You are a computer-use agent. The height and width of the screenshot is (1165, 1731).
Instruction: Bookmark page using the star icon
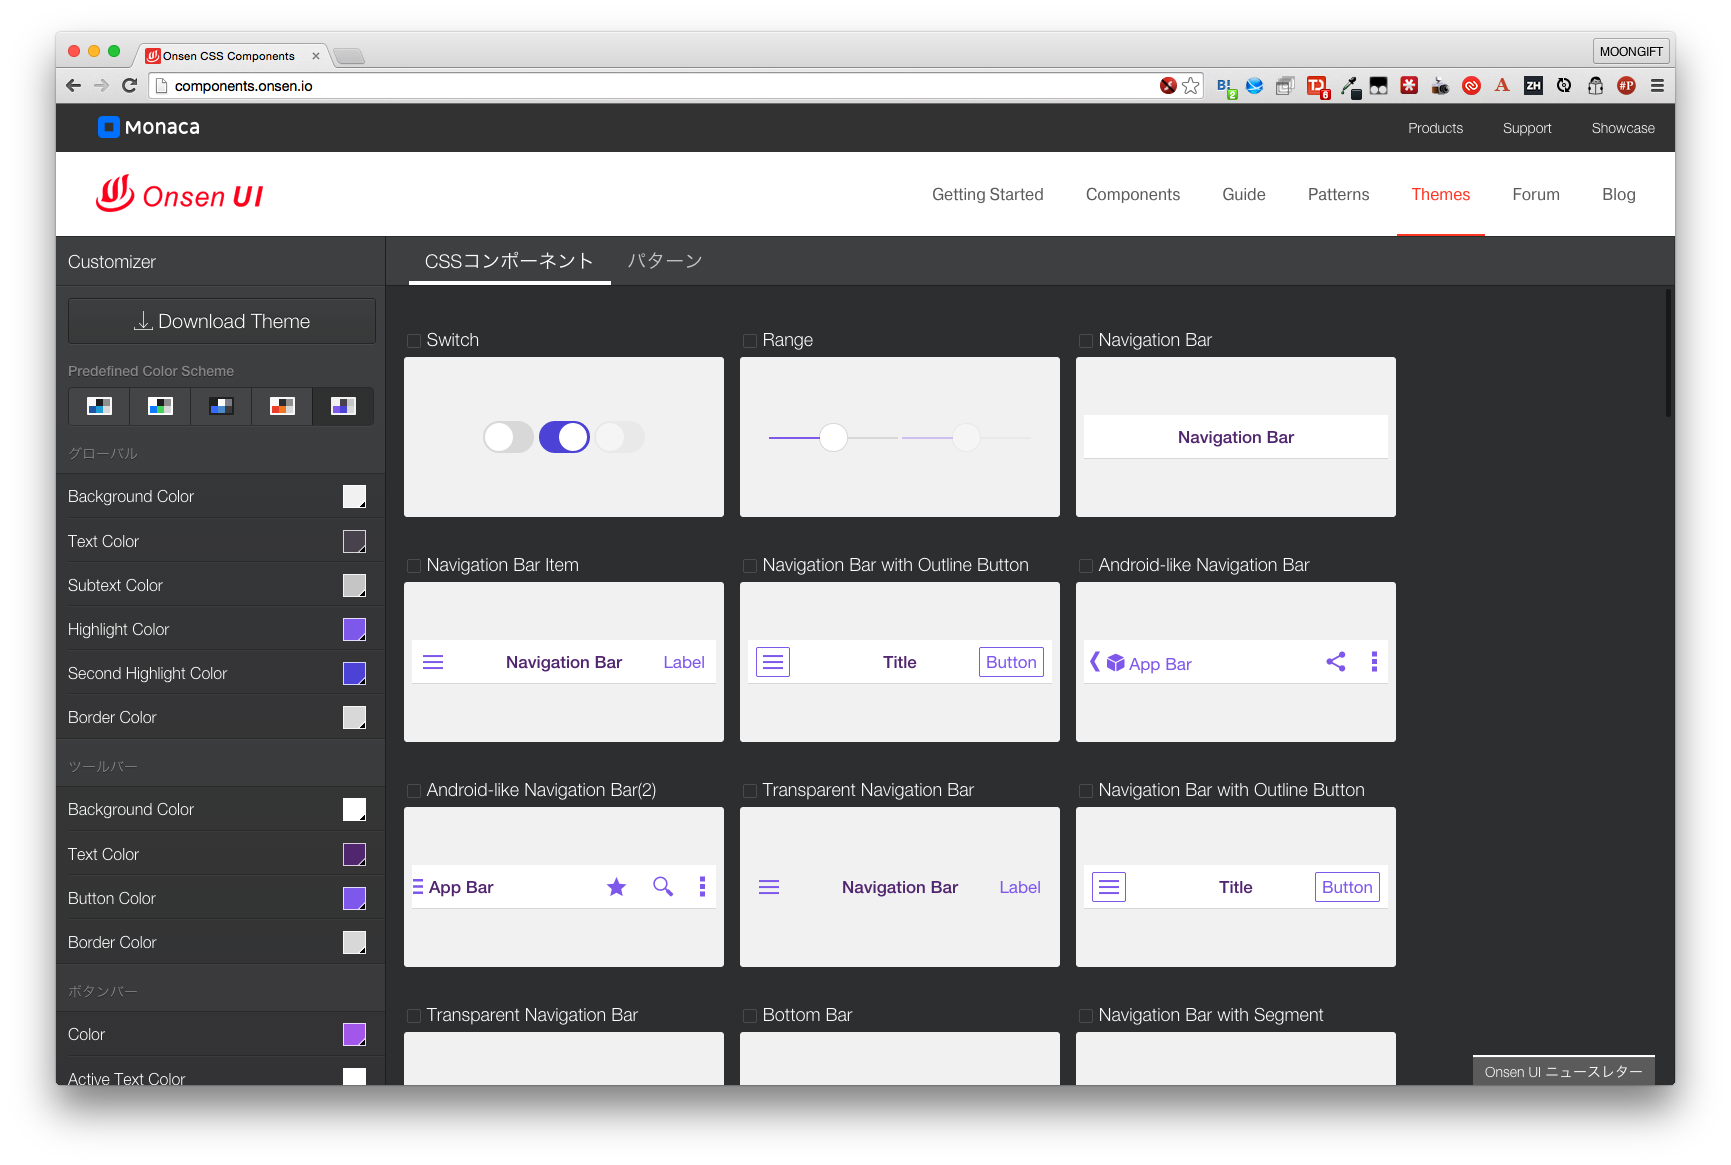pos(1191,86)
